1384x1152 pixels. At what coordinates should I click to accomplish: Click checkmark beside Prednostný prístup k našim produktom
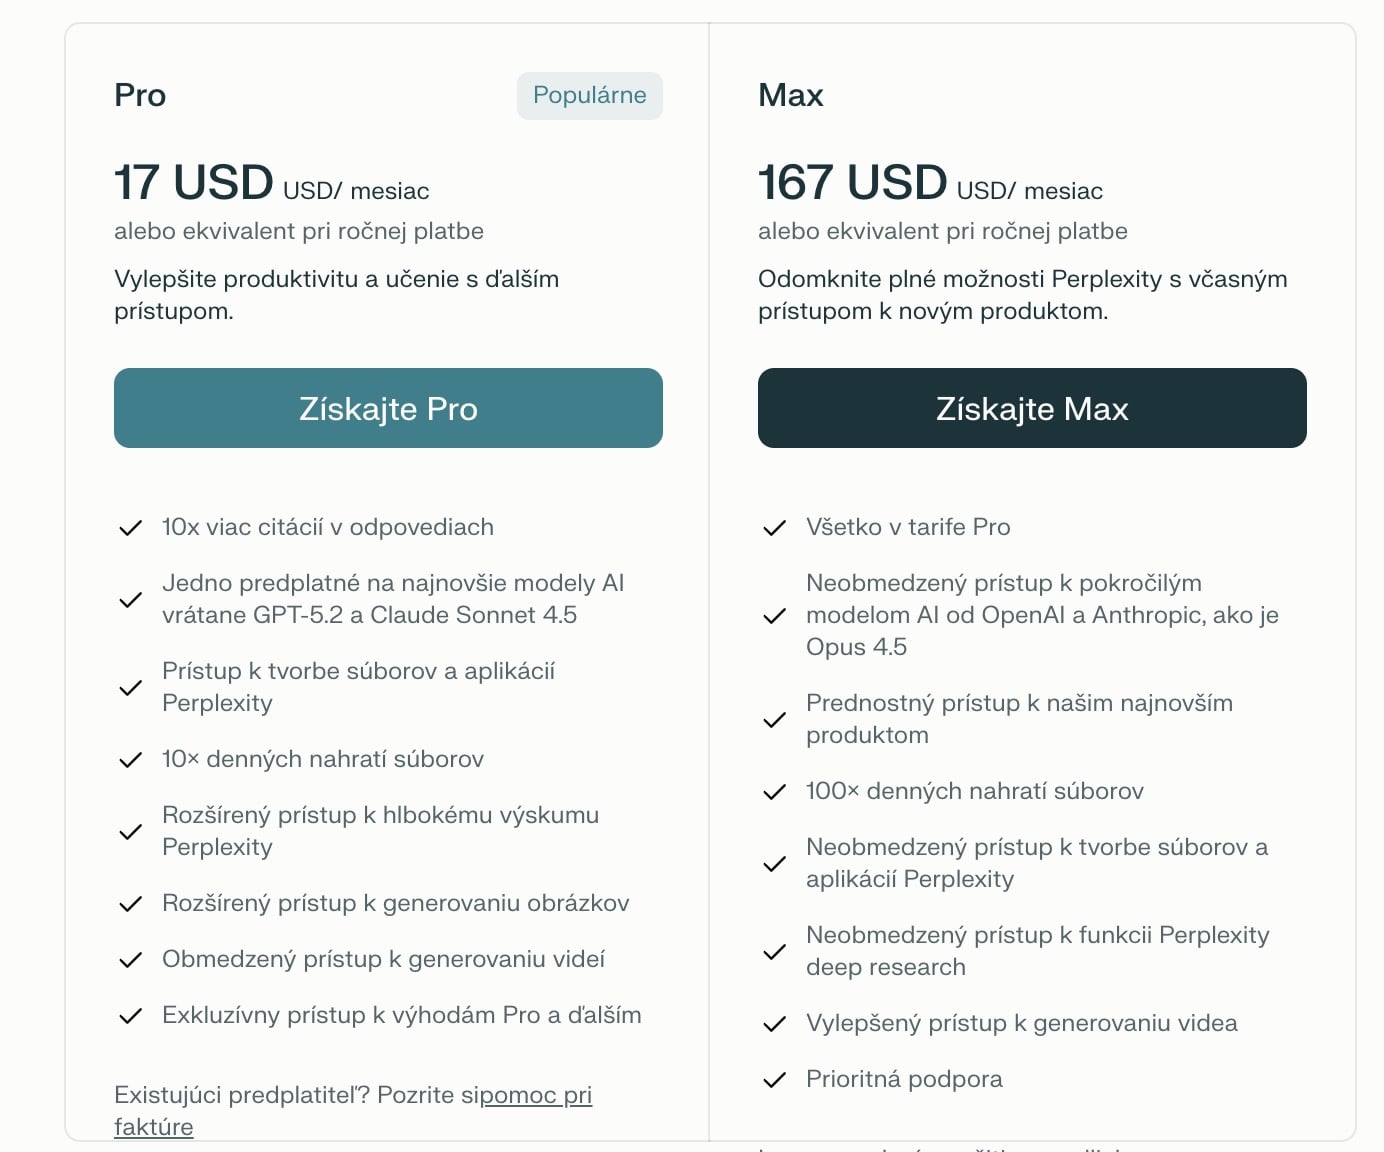coord(775,720)
